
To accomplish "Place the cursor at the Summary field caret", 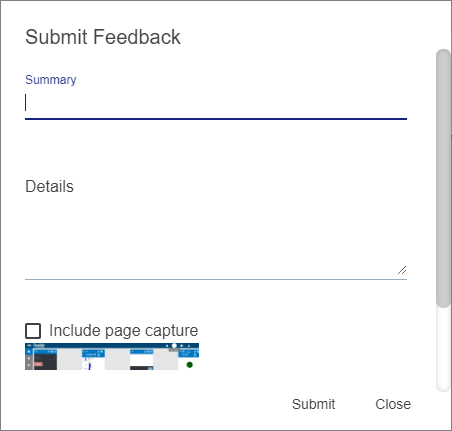I will tap(26, 102).
